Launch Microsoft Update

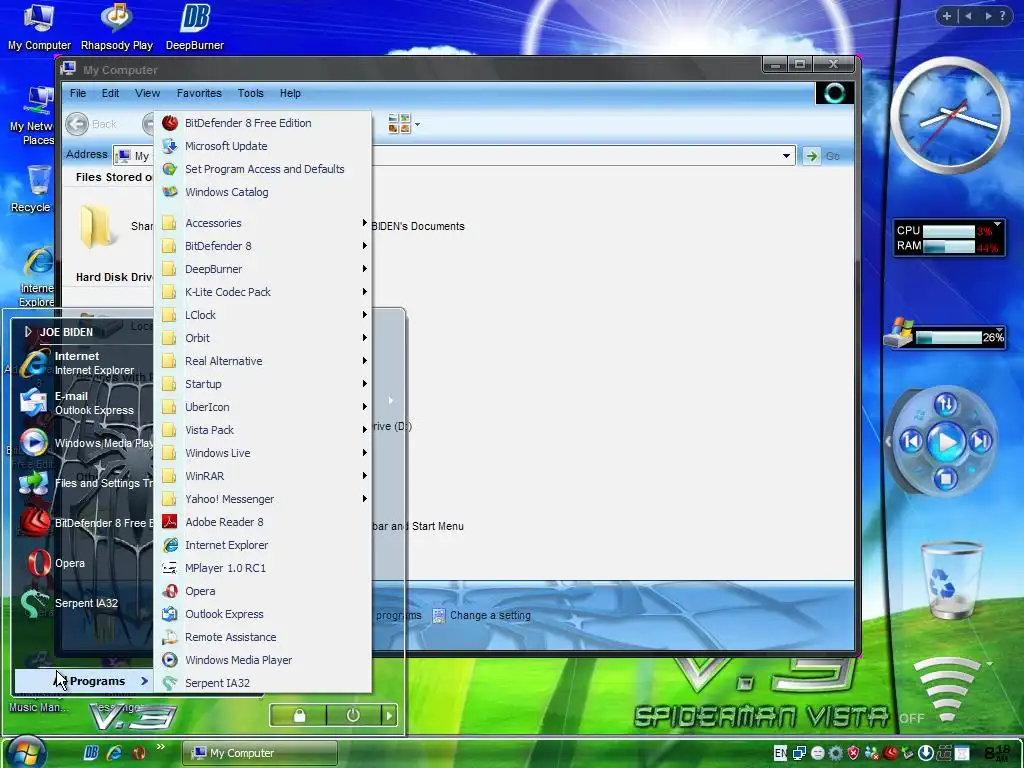[263, 146]
